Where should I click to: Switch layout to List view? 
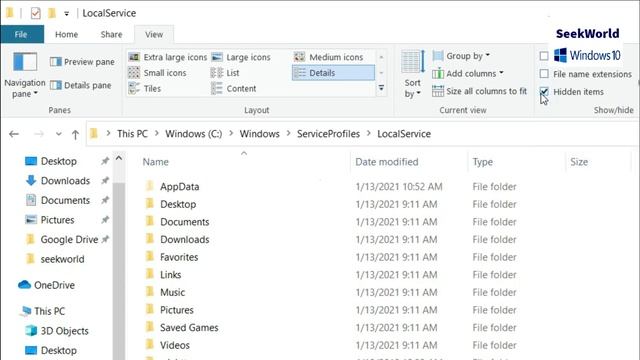[x=225, y=73]
